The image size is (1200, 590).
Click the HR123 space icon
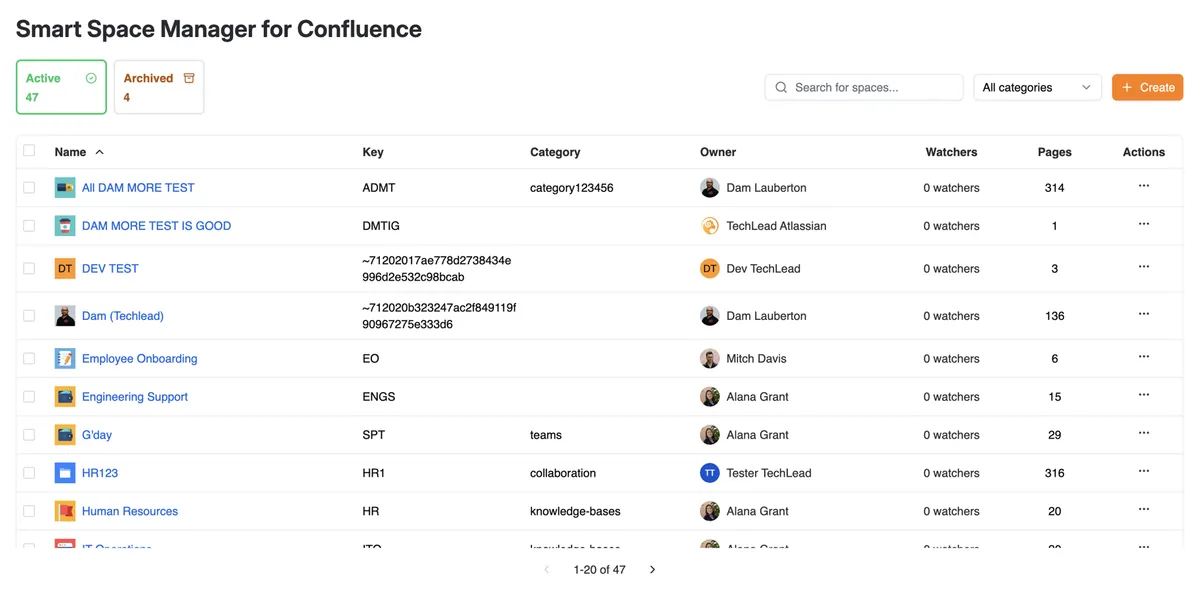pos(65,472)
